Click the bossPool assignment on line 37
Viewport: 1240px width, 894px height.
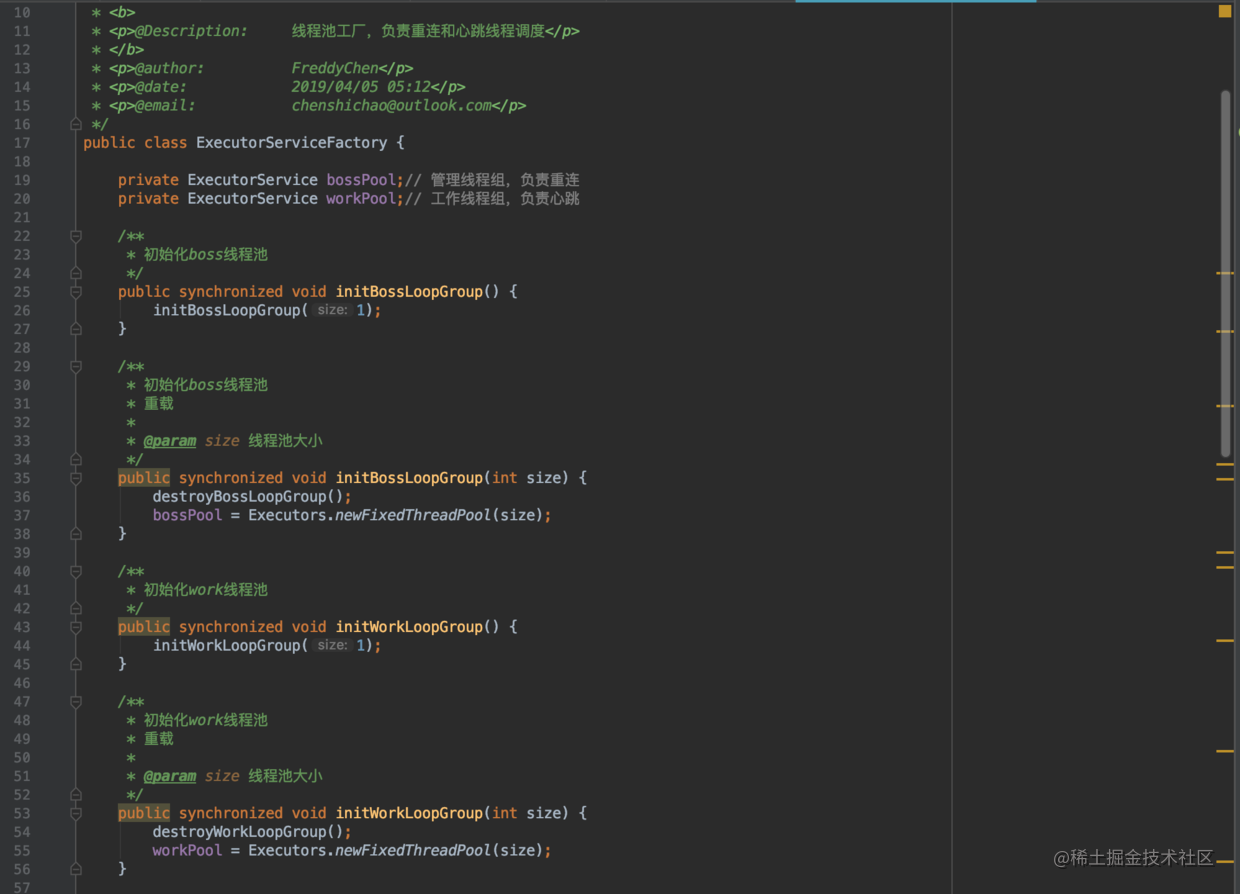(x=187, y=516)
